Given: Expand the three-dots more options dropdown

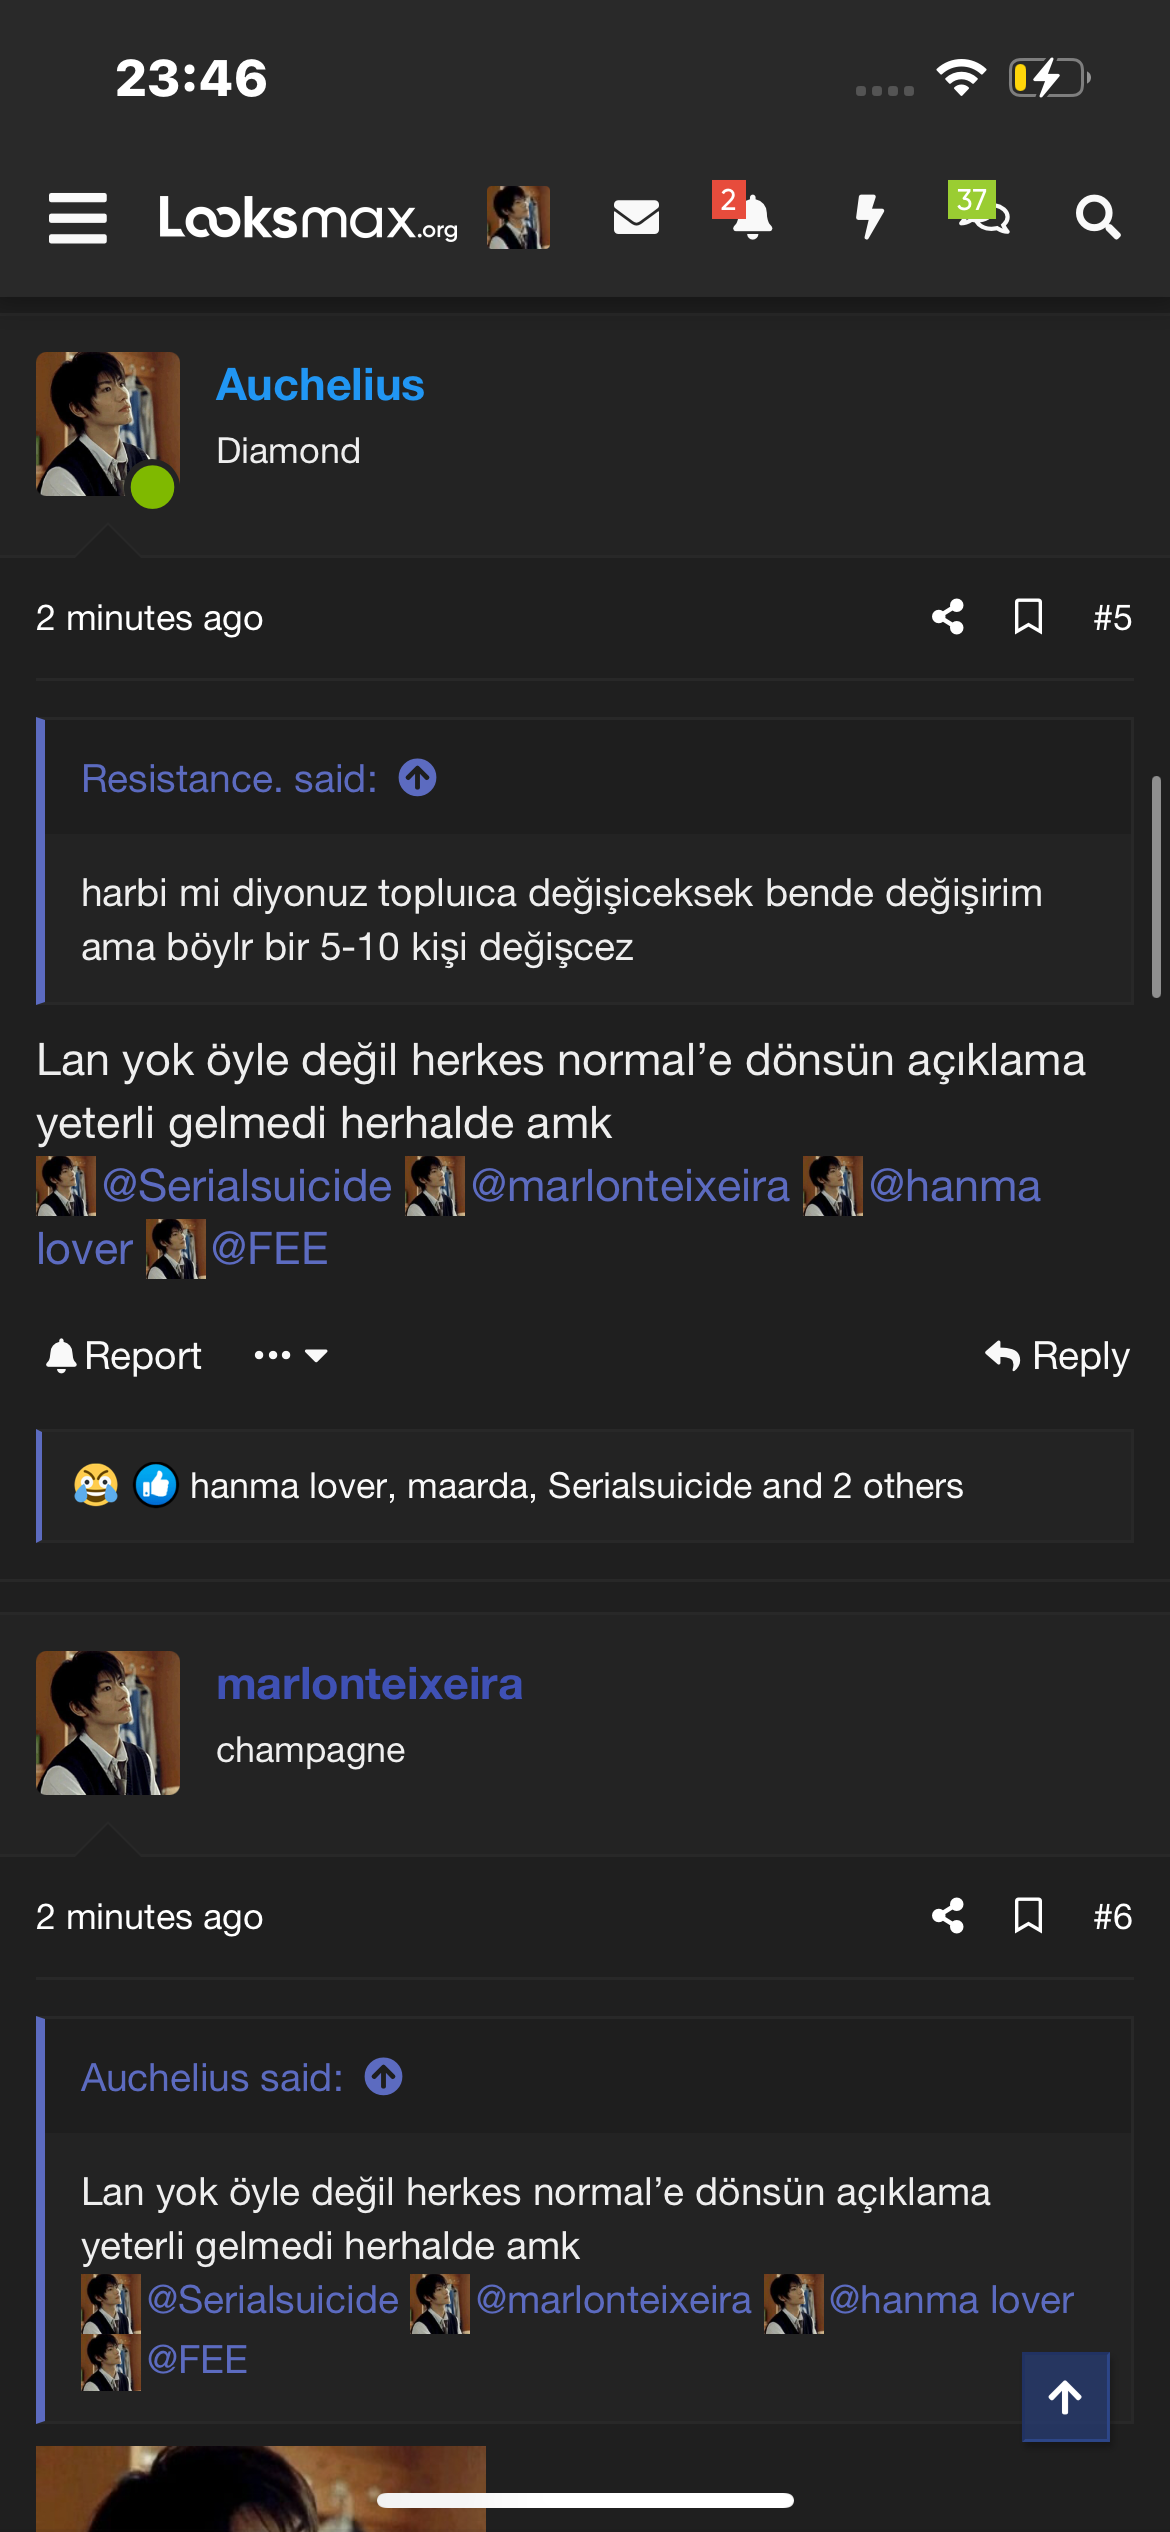Looking at the screenshot, I should pyautogui.click(x=290, y=1356).
